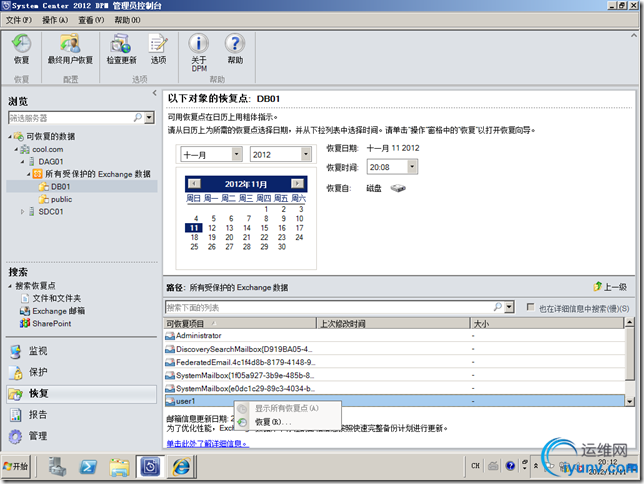
Task: Collapse navigation pane with arrow
Action: coord(154,93)
